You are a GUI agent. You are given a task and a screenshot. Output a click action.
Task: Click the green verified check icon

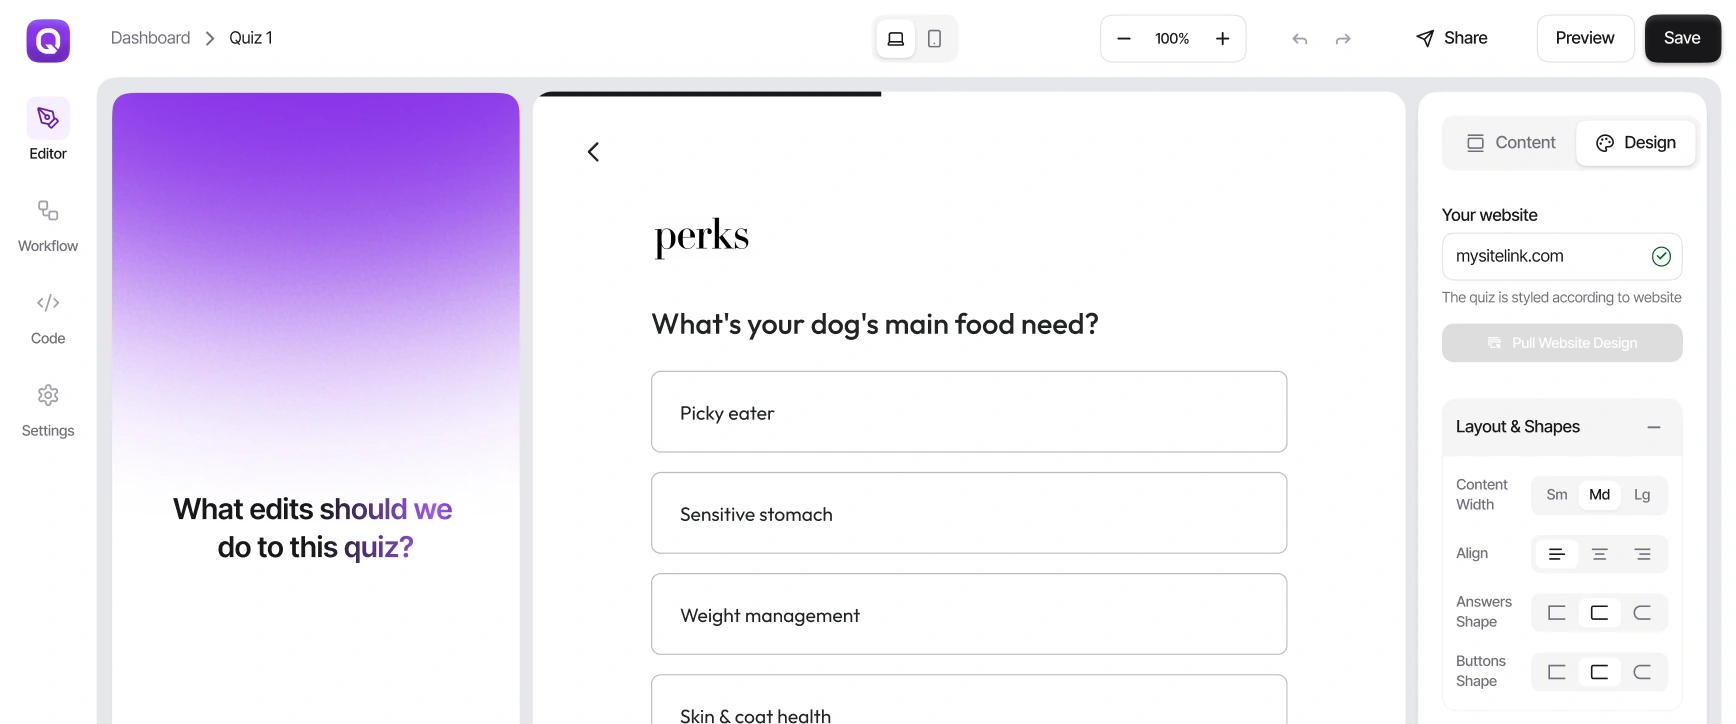1661,257
